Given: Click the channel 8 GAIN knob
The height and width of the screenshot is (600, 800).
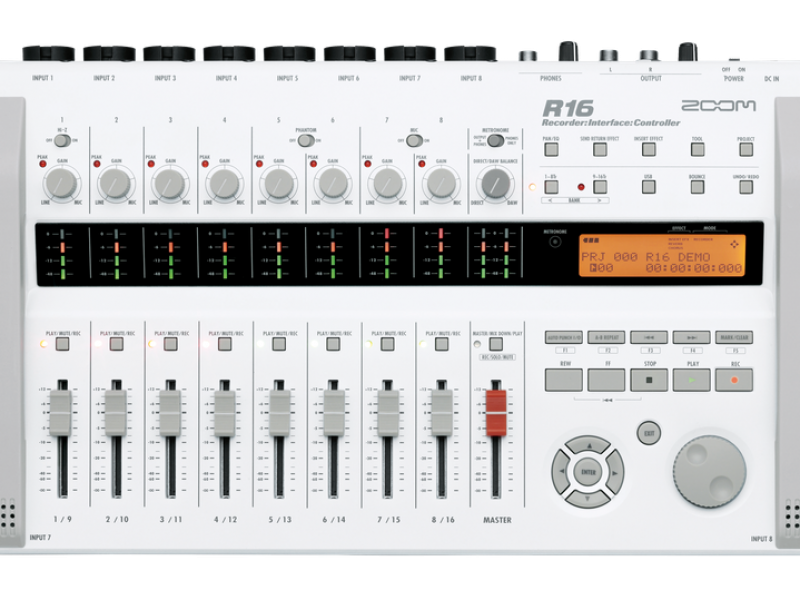Looking at the screenshot, I should [x=441, y=183].
